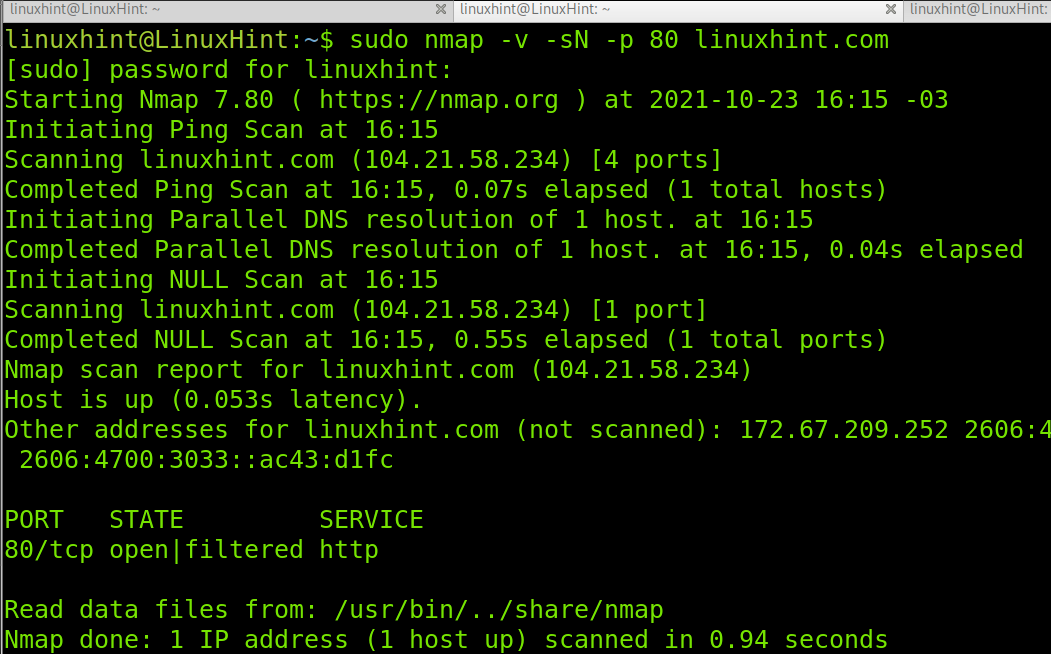Close the first terminal tab
The image size is (1051, 654).
pos(440,8)
